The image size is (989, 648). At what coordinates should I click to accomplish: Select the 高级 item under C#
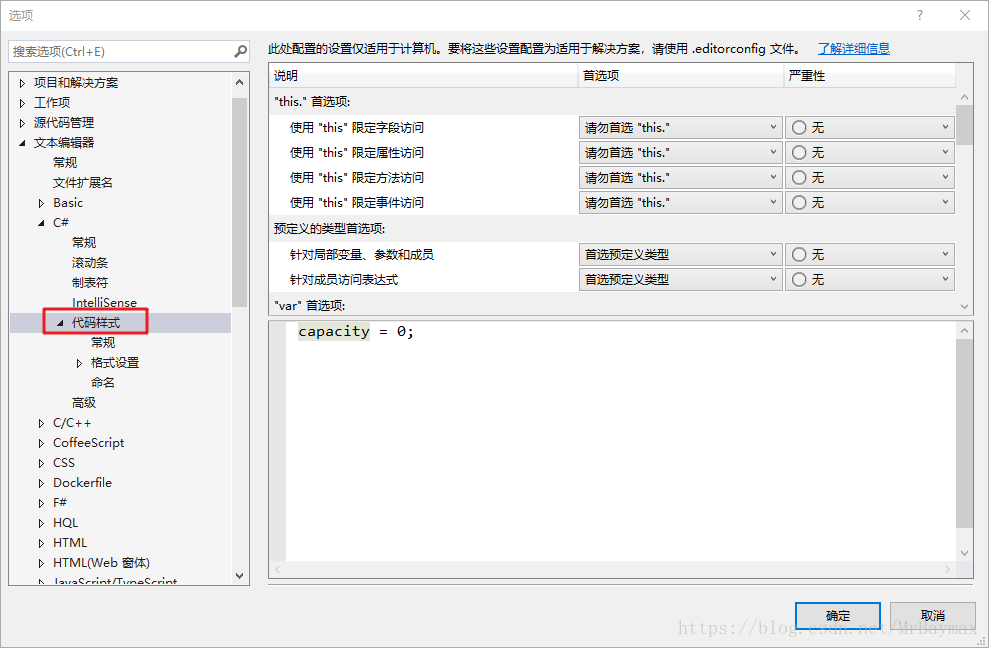(x=84, y=403)
